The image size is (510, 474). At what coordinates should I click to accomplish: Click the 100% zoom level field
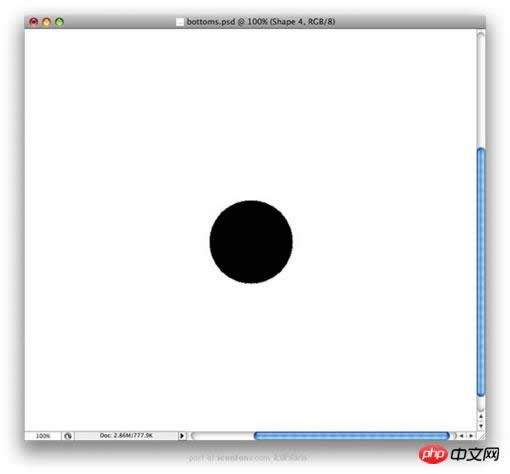click(43, 436)
